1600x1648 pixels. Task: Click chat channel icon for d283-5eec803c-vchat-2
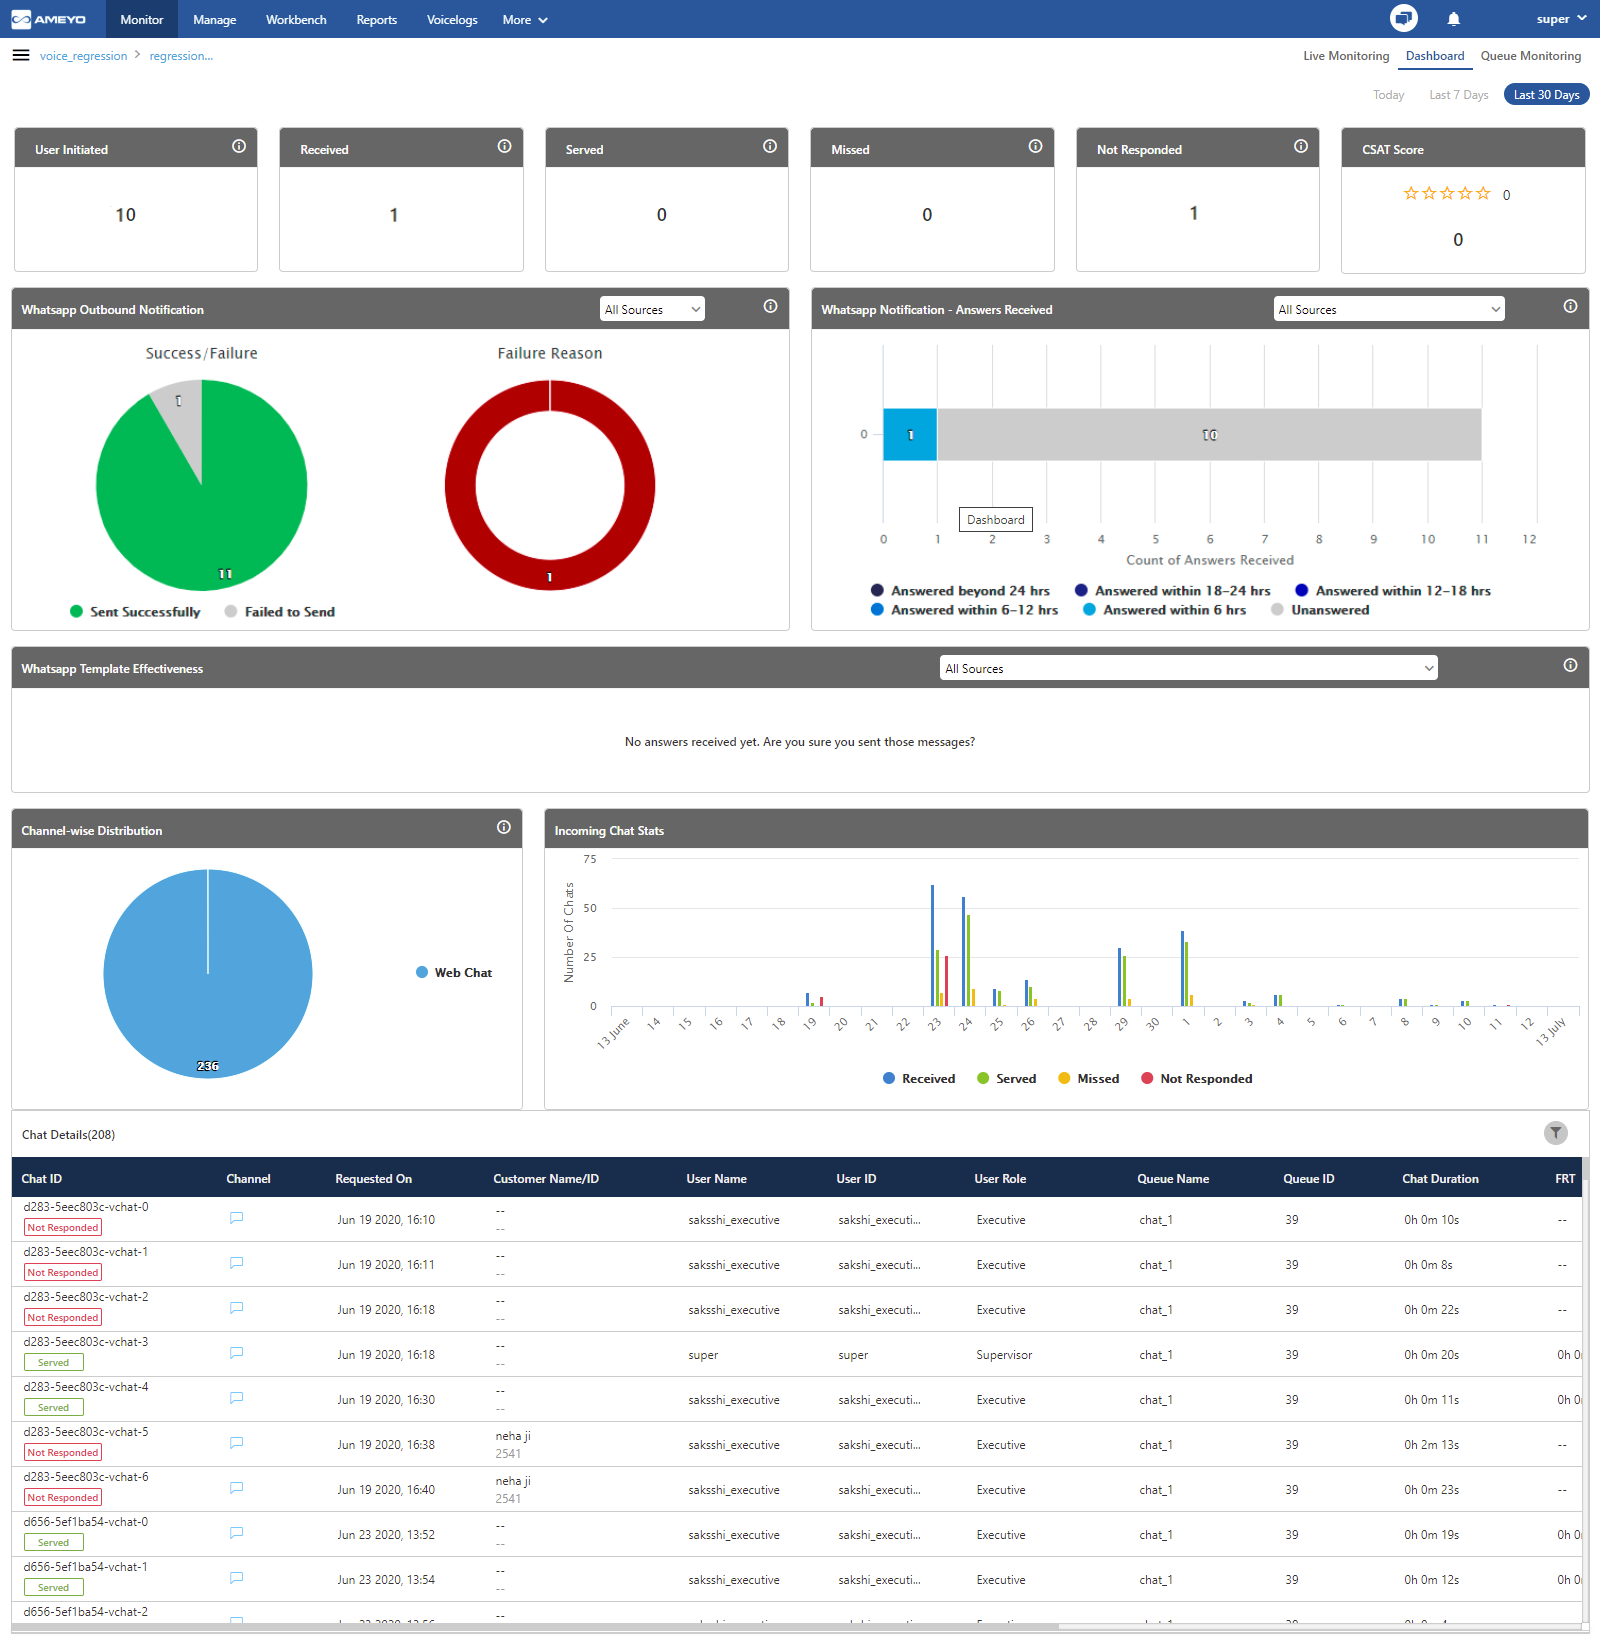tap(237, 1308)
